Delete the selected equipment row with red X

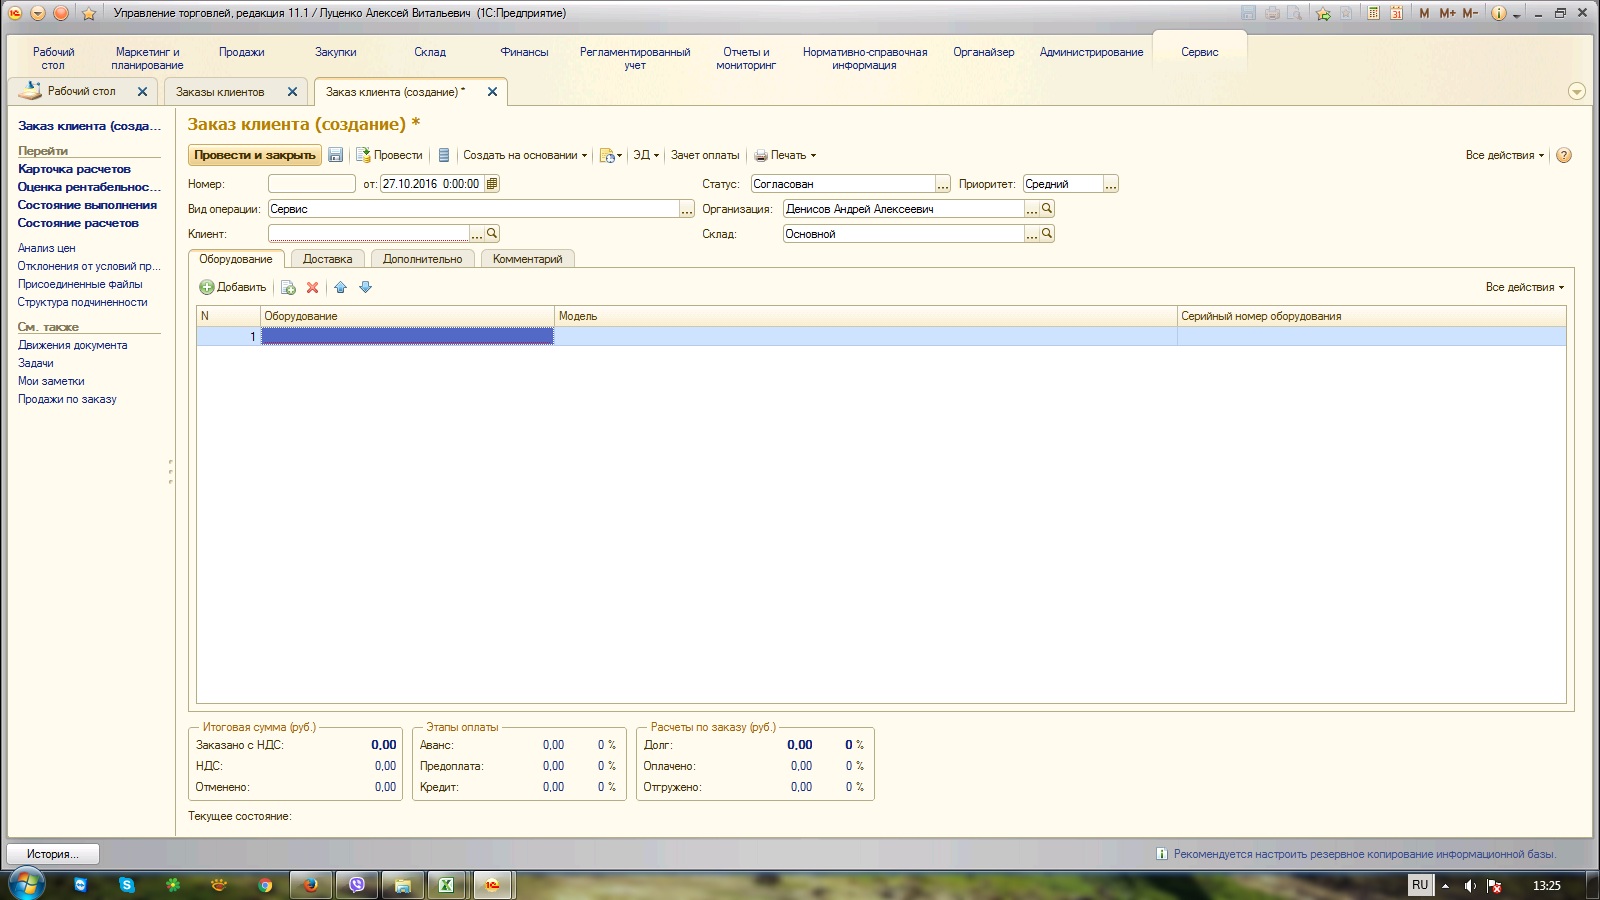point(312,287)
